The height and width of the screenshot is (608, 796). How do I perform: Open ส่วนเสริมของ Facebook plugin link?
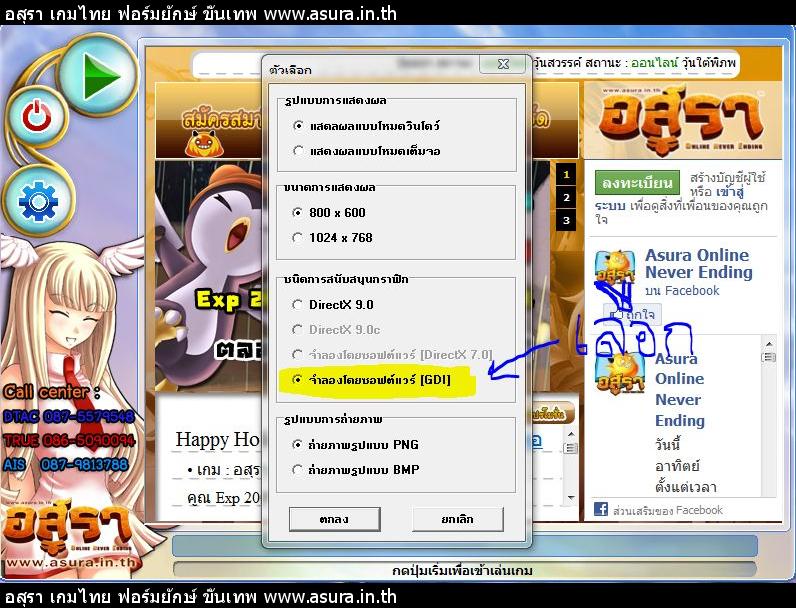(668, 510)
